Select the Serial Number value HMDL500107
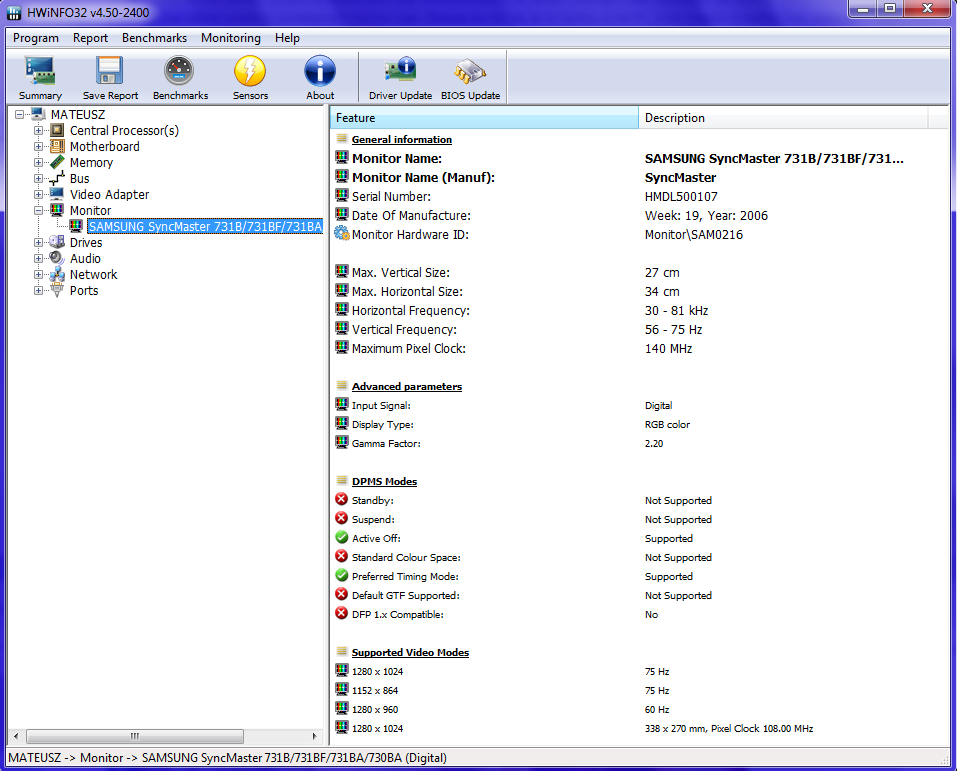Image resolution: width=957 pixels, height=771 pixels. click(681, 197)
